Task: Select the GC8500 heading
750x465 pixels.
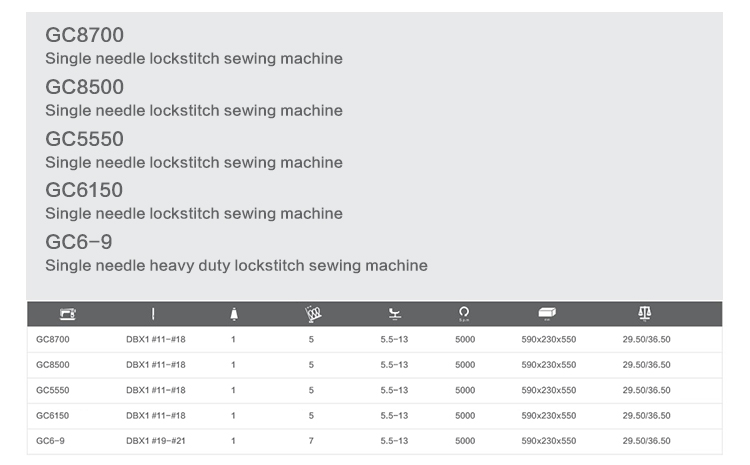Action: 85,87
